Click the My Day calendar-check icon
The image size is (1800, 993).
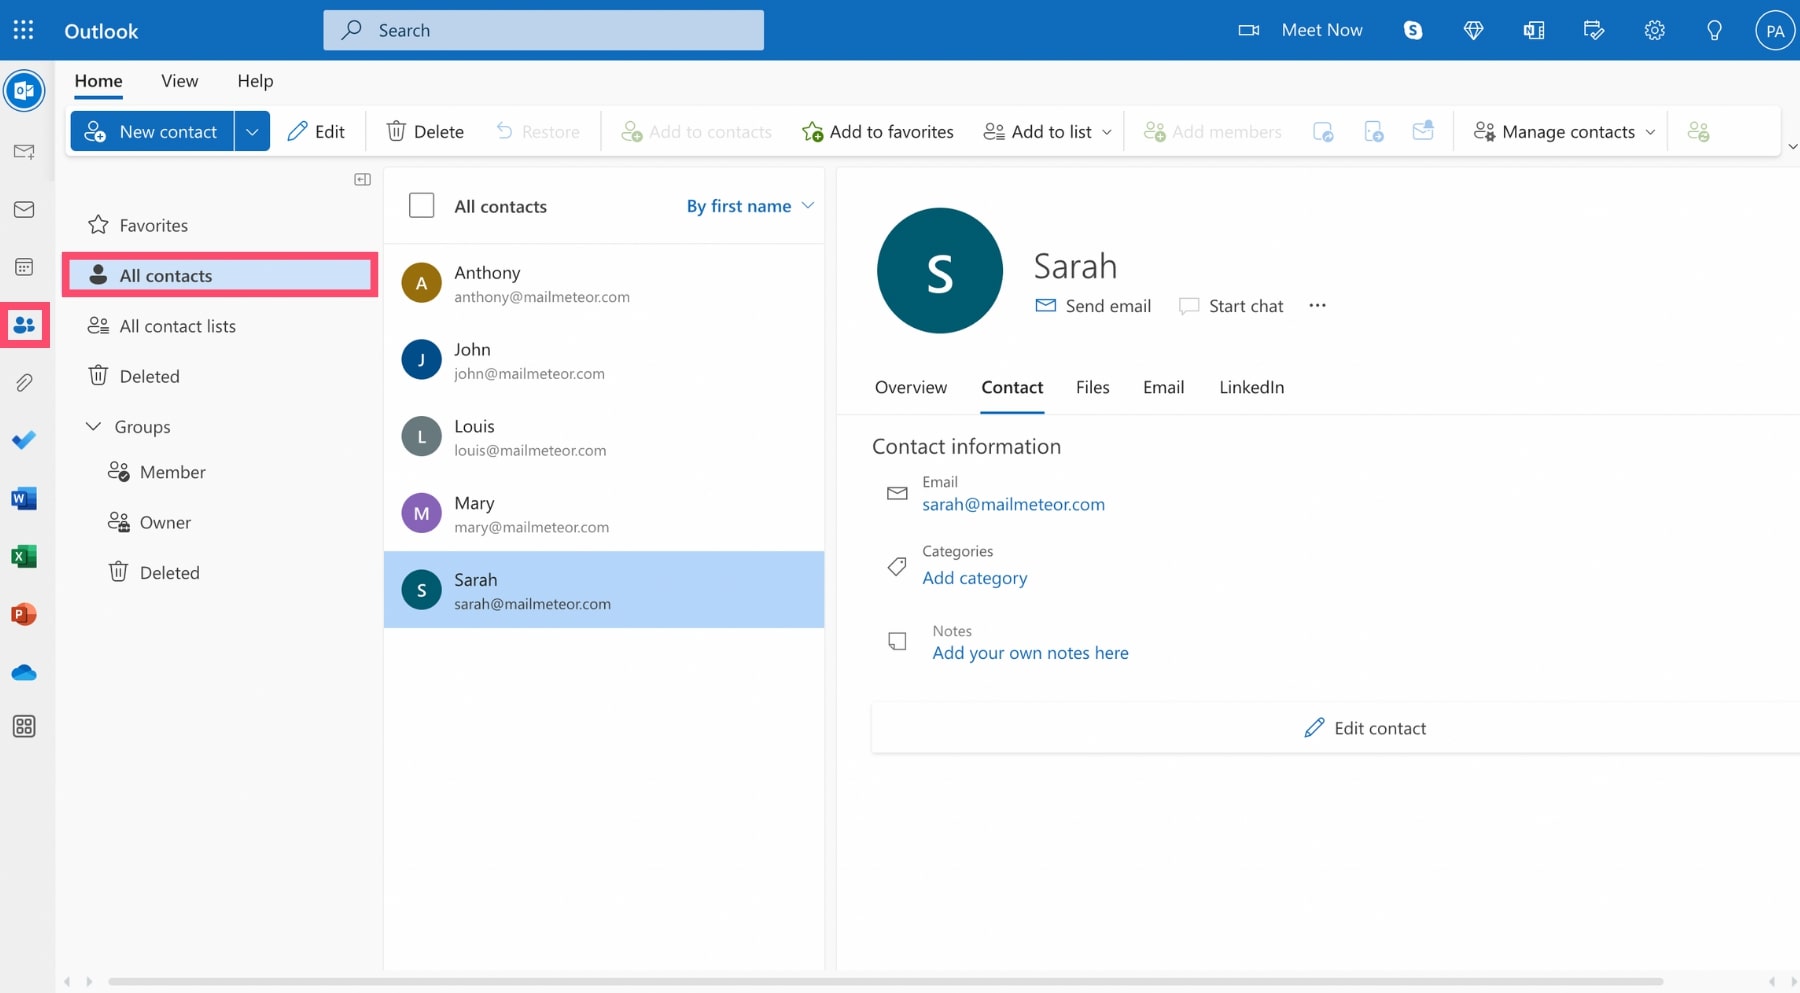[1594, 30]
